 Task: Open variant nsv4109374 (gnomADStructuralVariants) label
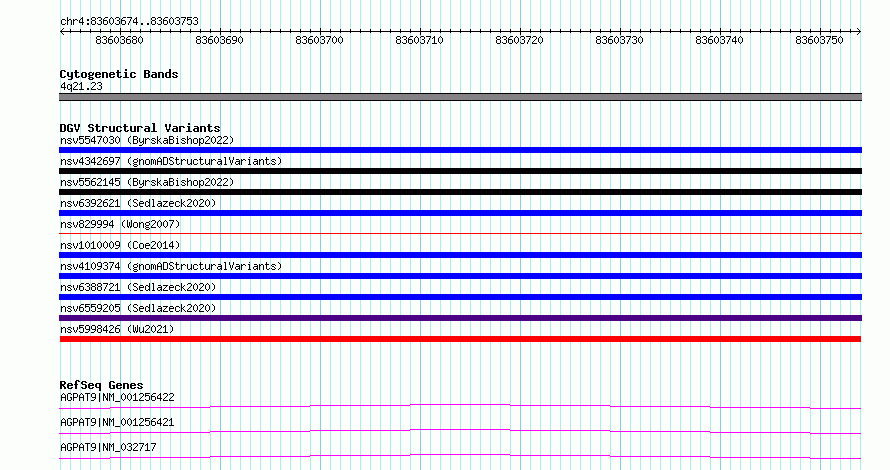click(x=171, y=266)
